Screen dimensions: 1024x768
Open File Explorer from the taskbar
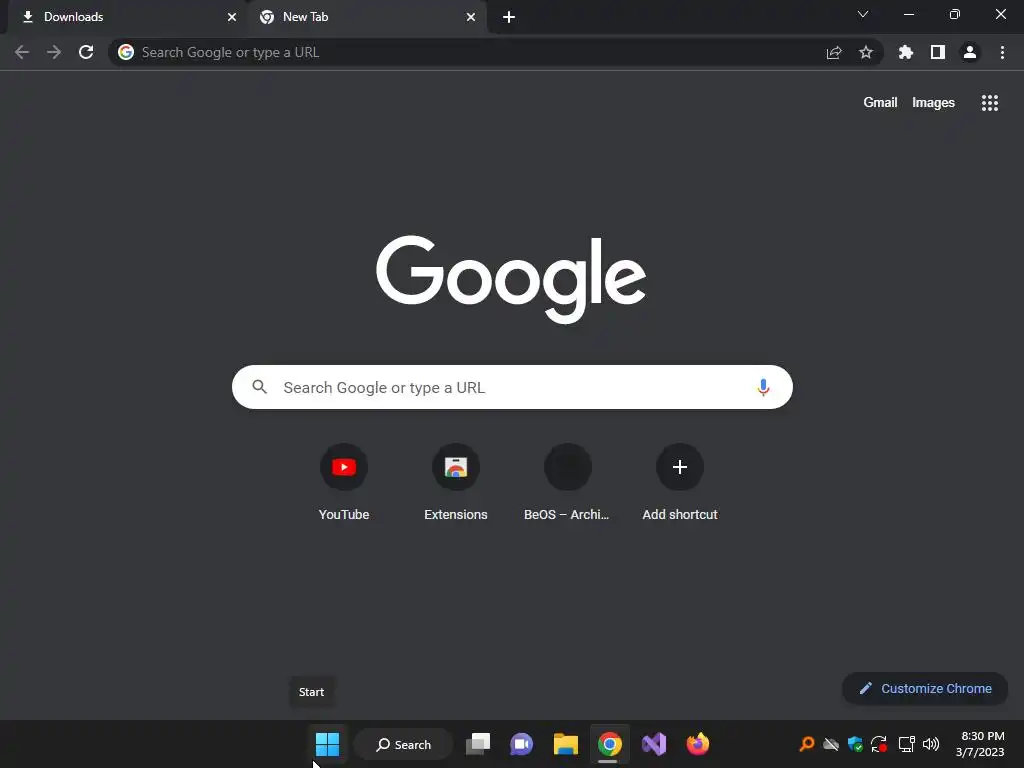pos(566,744)
